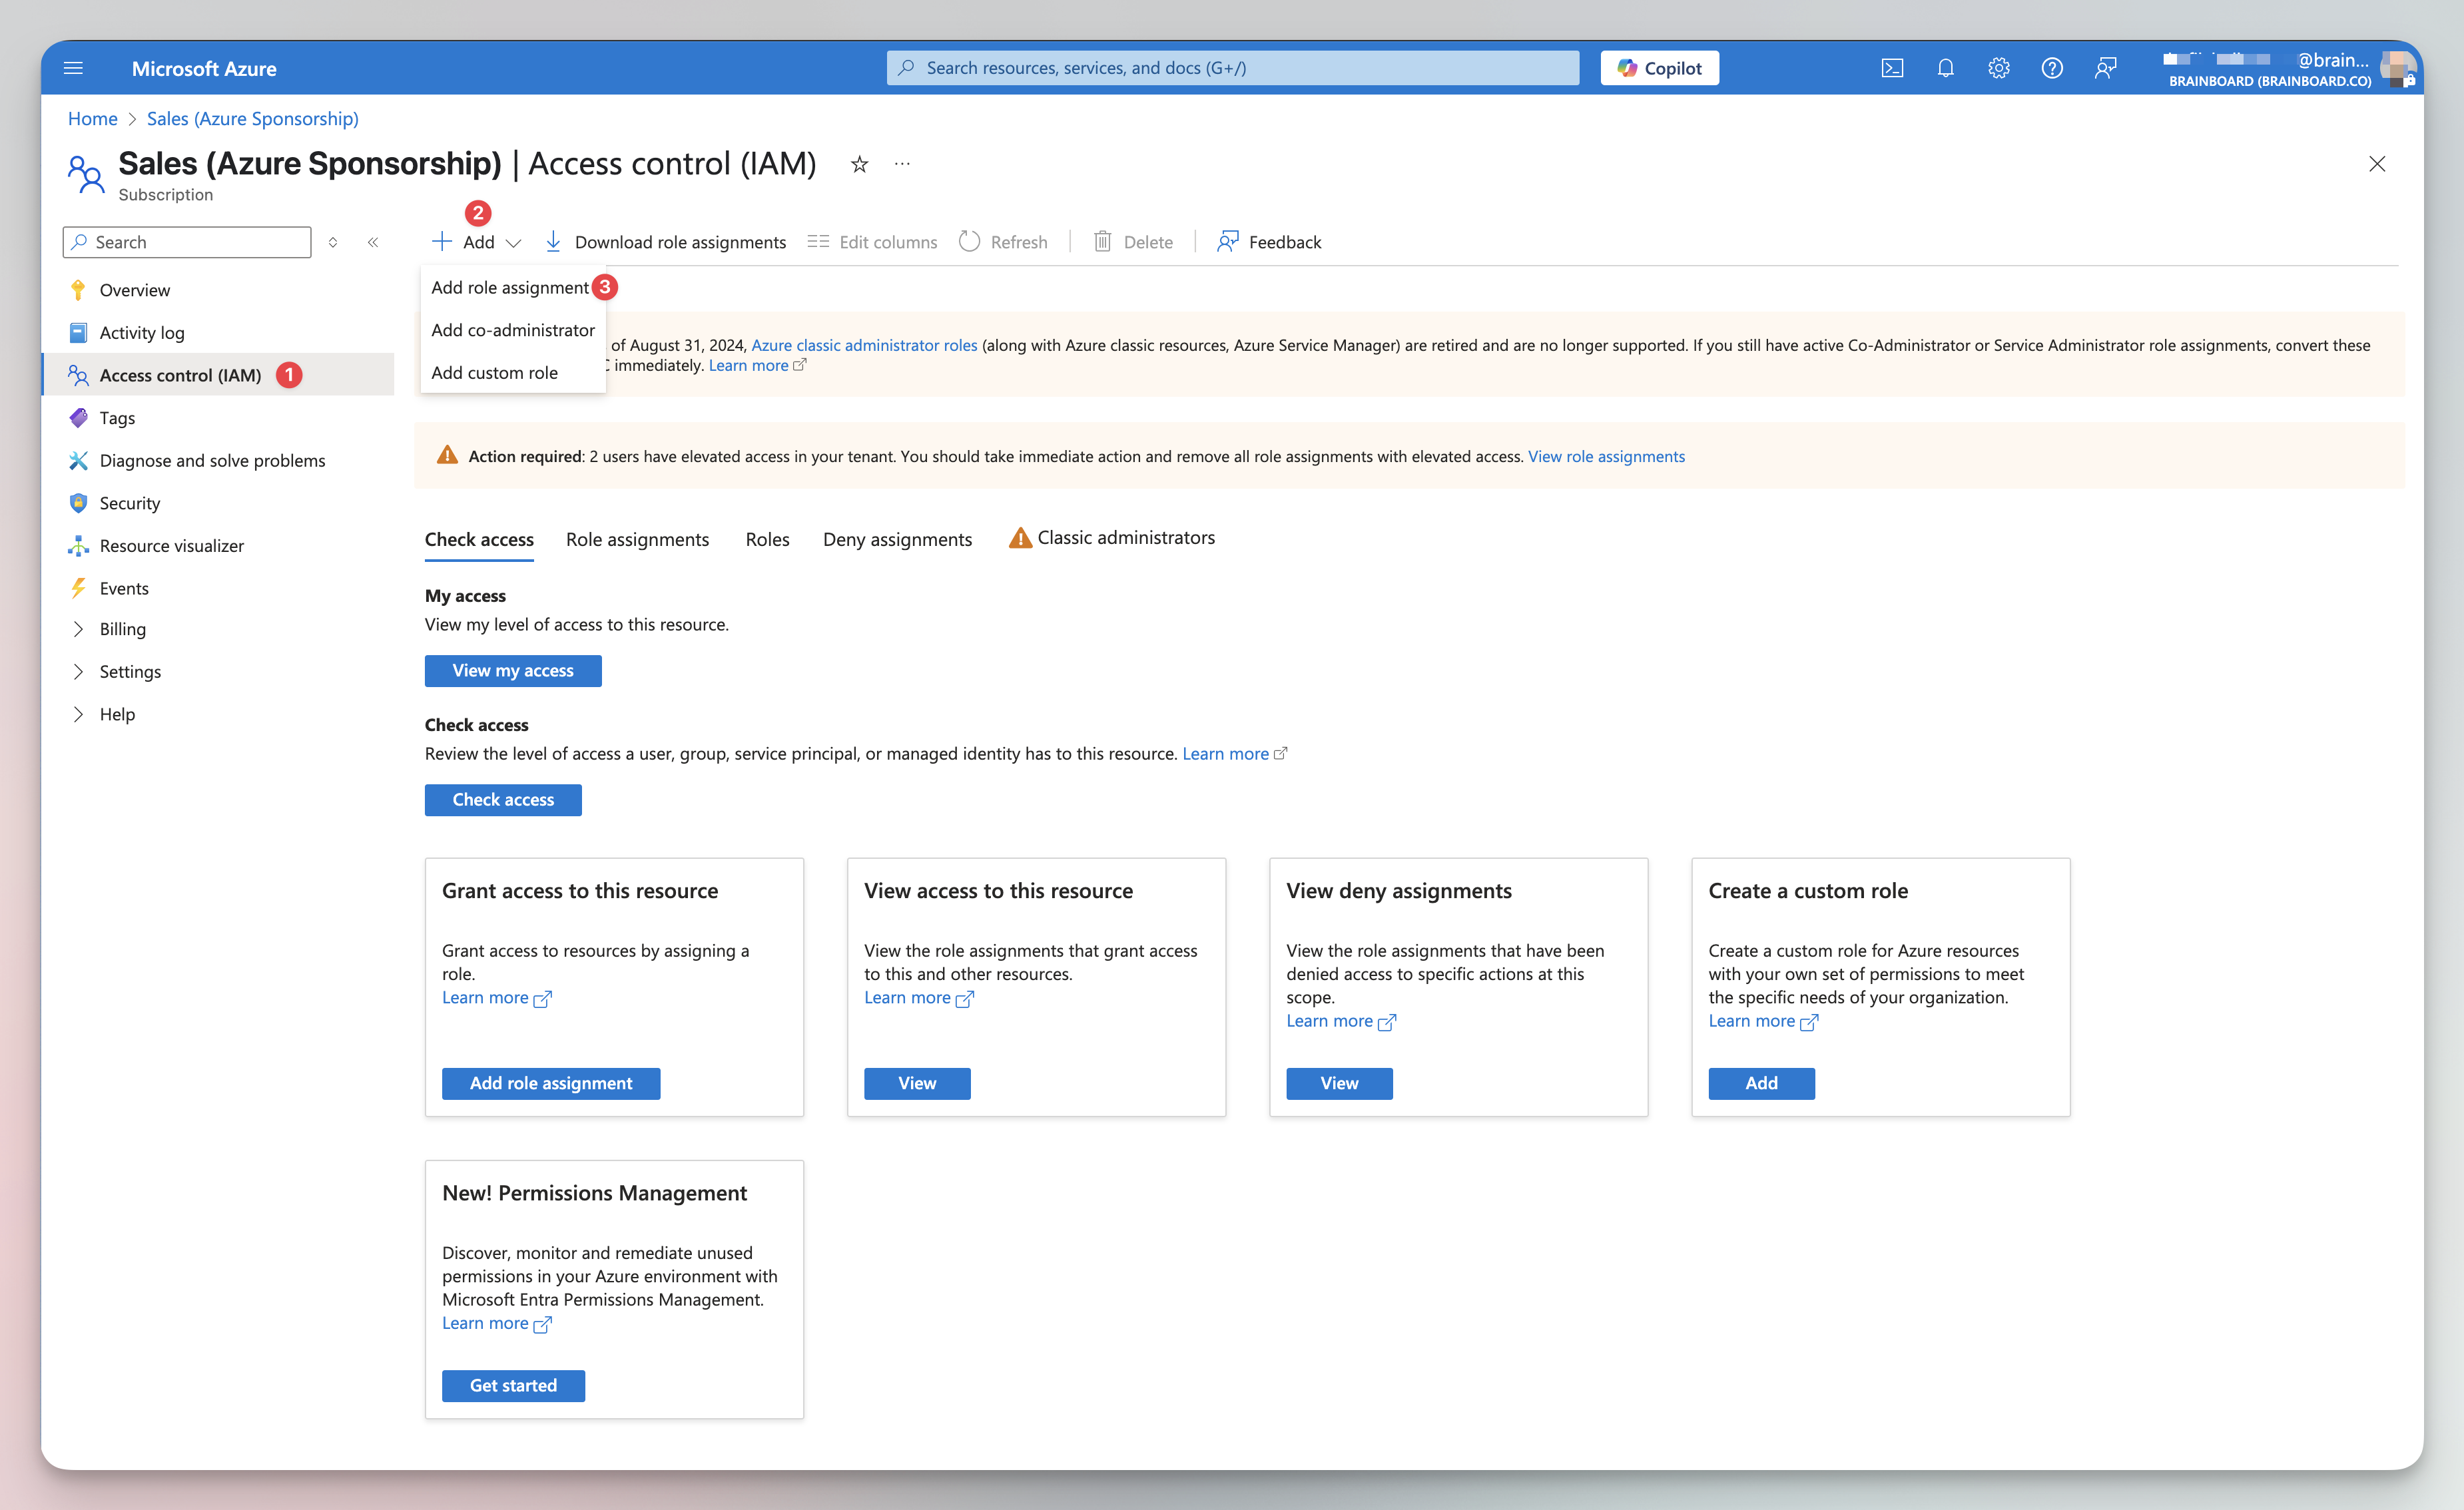
Task: Collapse the sidebar with double chevron
Action: (373, 242)
